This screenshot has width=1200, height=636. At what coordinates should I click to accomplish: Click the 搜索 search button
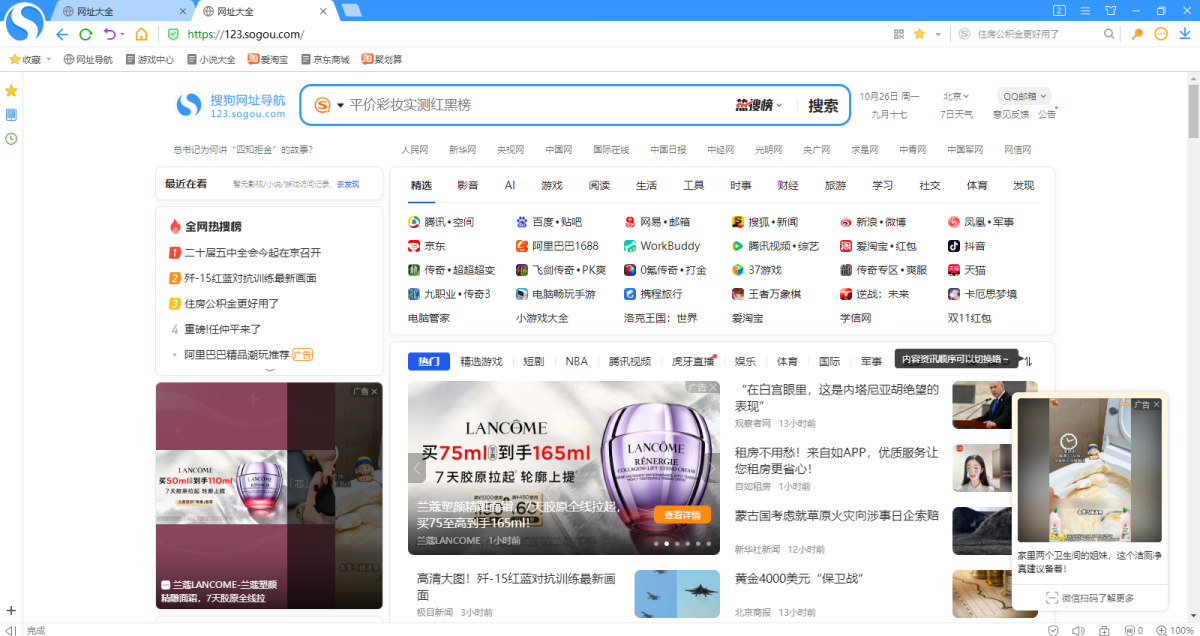[823, 105]
